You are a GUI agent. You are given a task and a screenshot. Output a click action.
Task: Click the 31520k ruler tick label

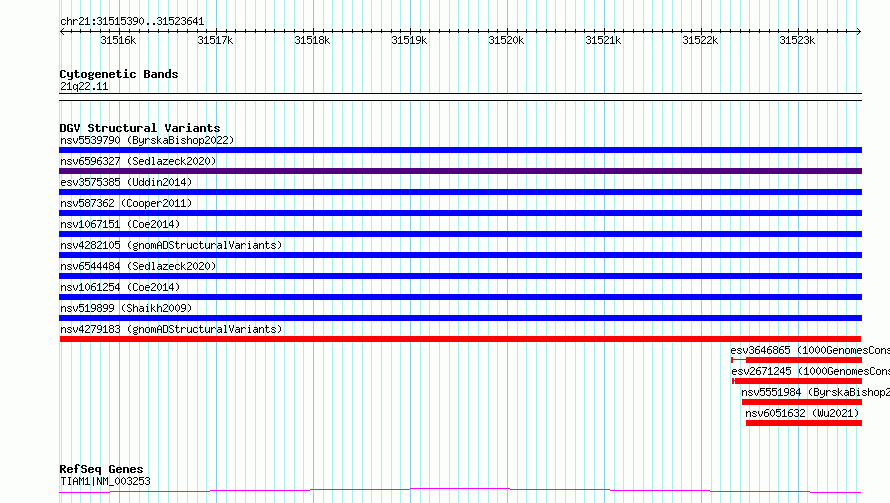click(506, 40)
